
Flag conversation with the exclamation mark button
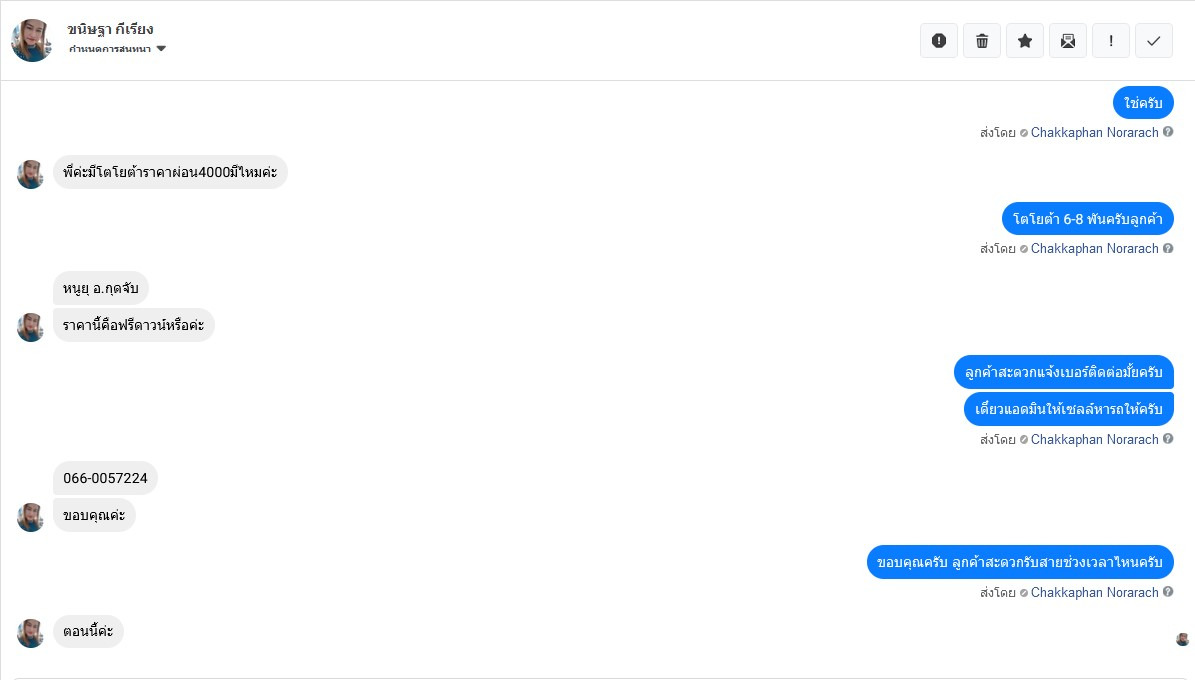1110,41
